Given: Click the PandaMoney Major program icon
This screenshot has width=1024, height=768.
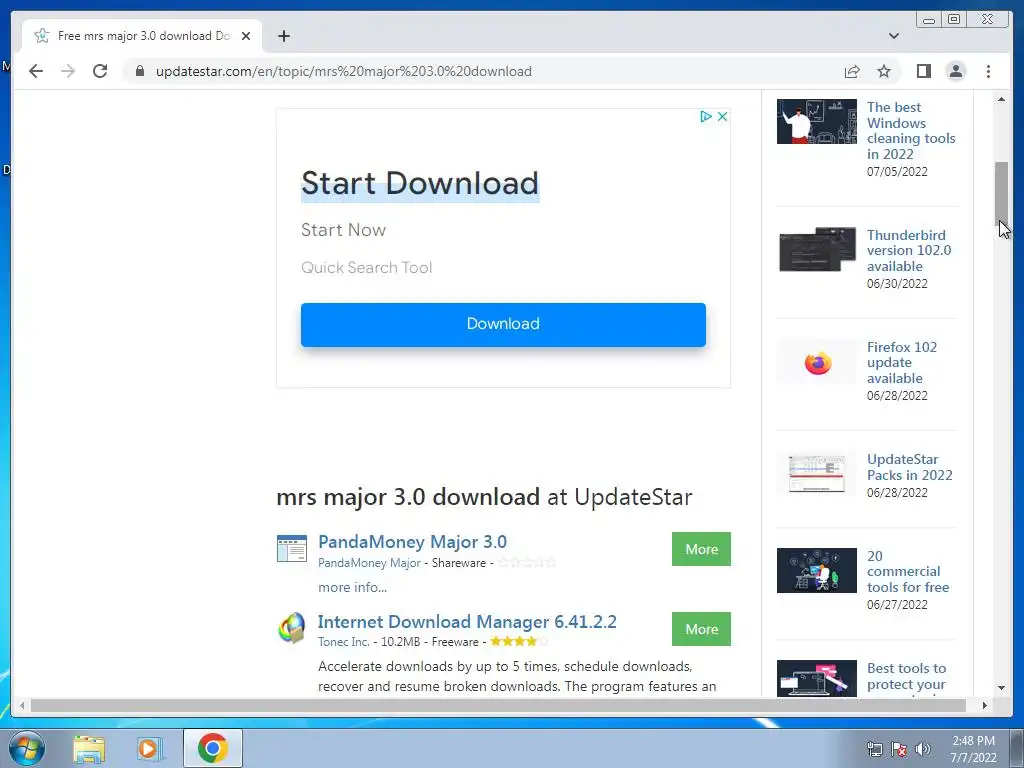Looking at the screenshot, I should pyautogui.click(x=291, y=549).
